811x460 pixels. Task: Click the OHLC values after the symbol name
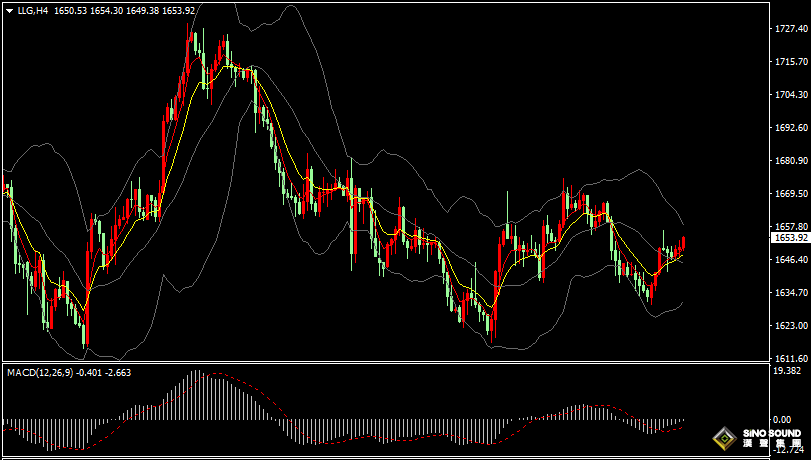(x=124, y=9)
